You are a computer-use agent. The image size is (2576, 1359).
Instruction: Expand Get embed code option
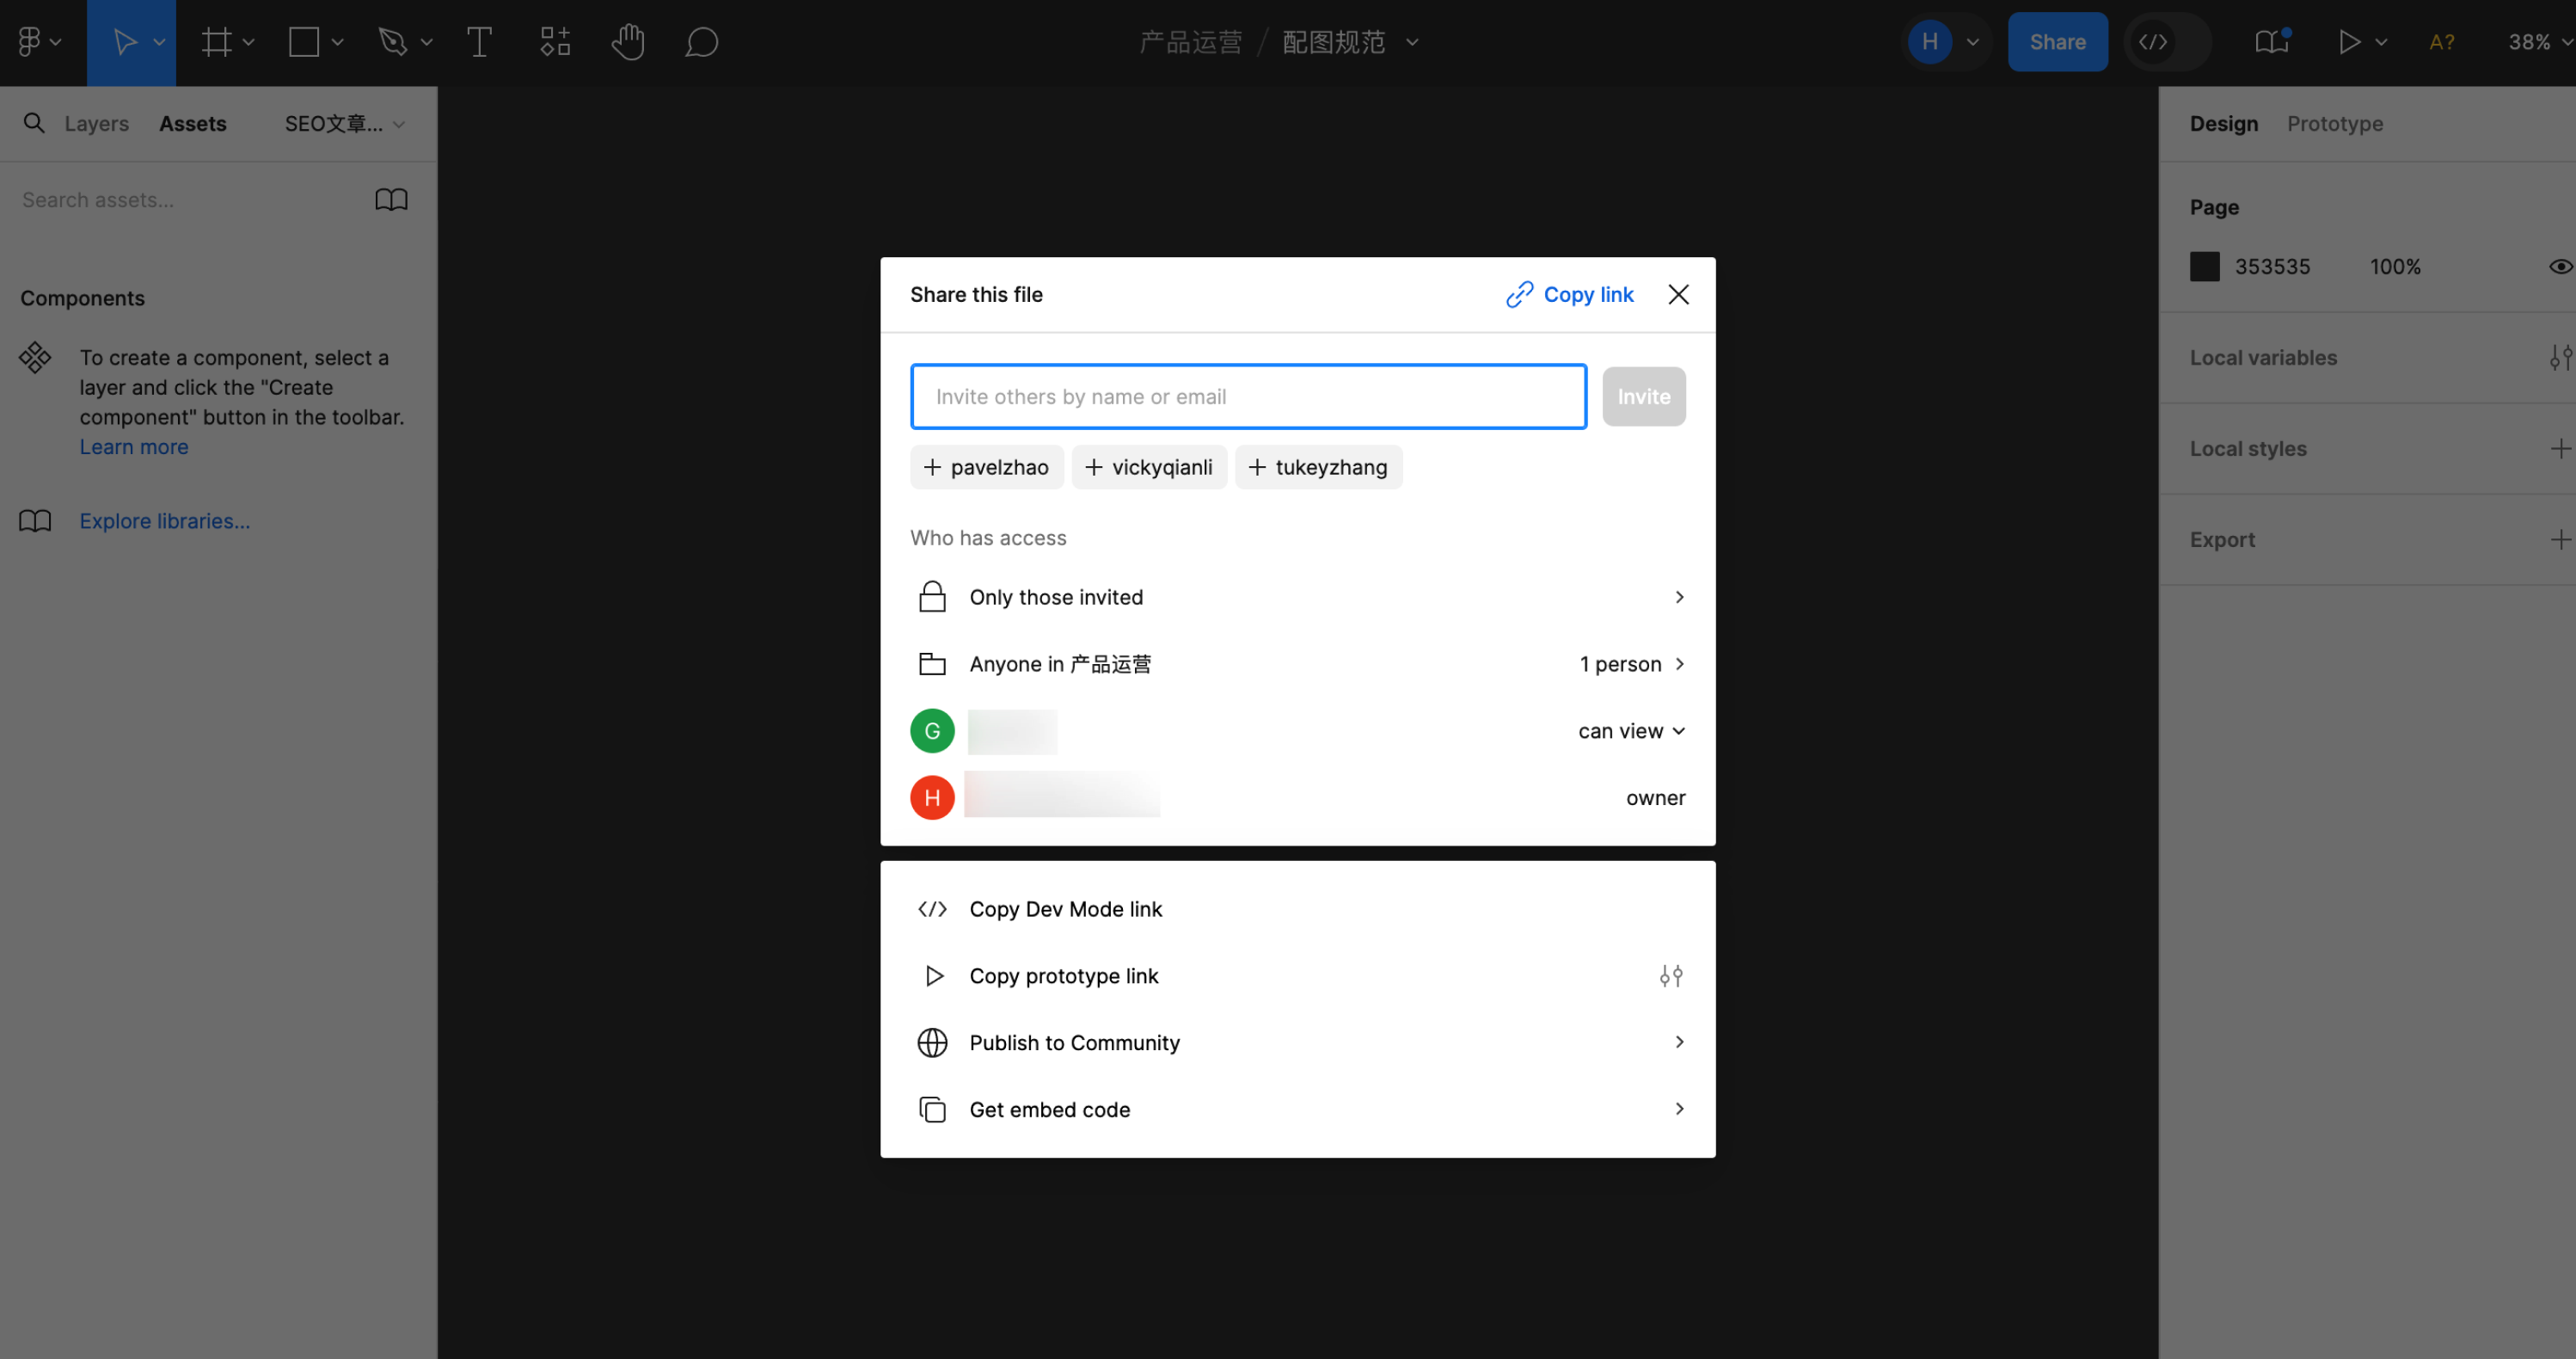pyautogui.click(x=1679, y=1109)
